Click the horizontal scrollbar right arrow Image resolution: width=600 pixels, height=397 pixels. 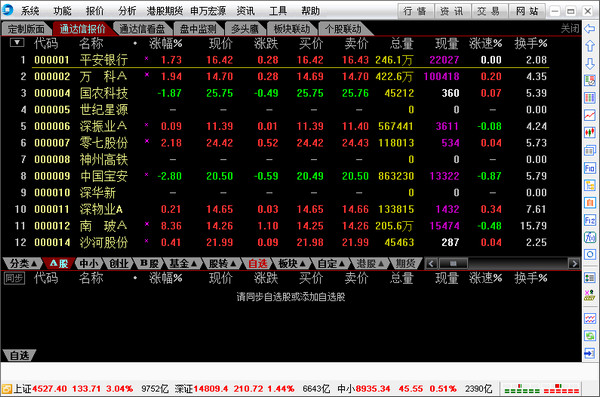click(574, 263)
